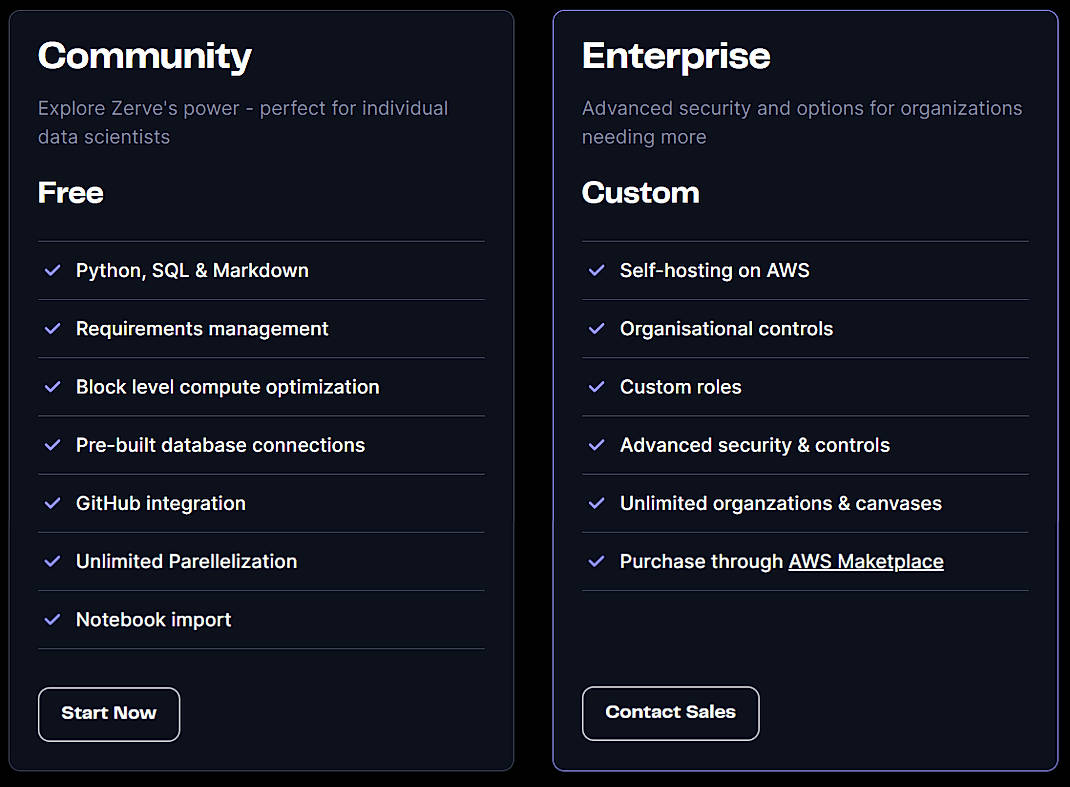Click the check icon for Block level compute optimization
Image resolution: width=1070 pixels, height=787 pixels.
[53, 387]
